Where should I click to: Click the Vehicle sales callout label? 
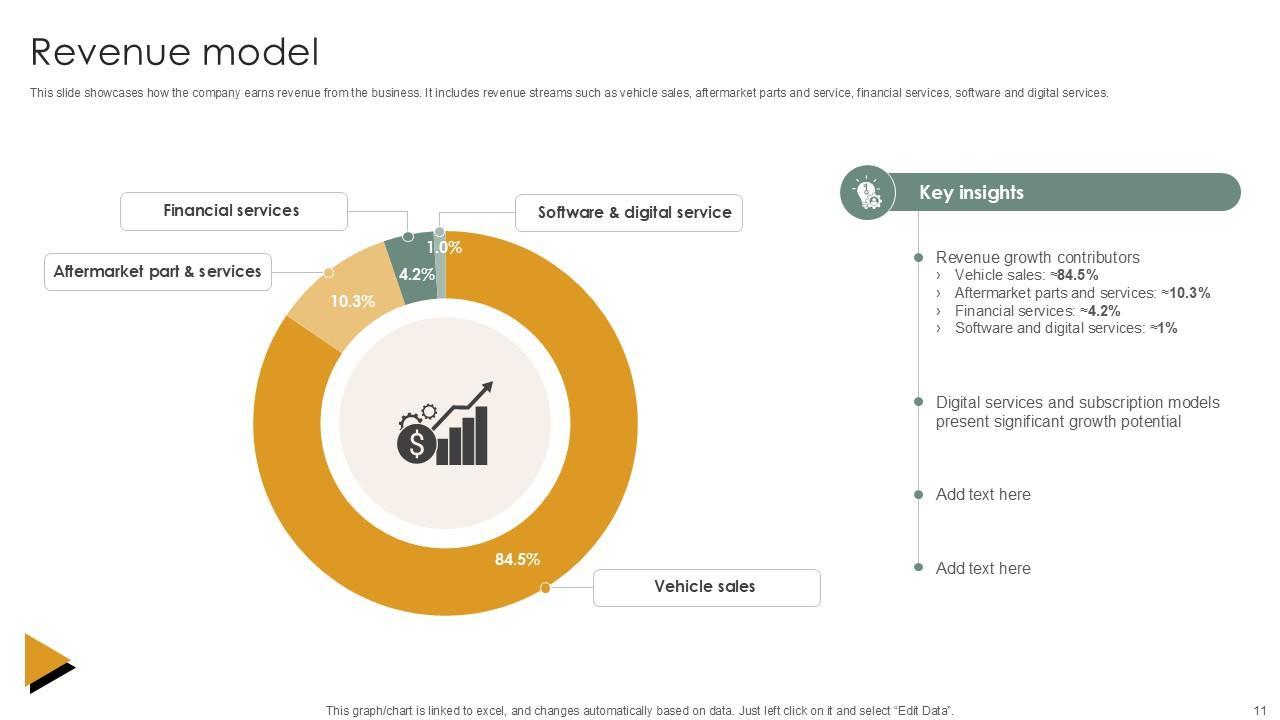coord(706,587)
